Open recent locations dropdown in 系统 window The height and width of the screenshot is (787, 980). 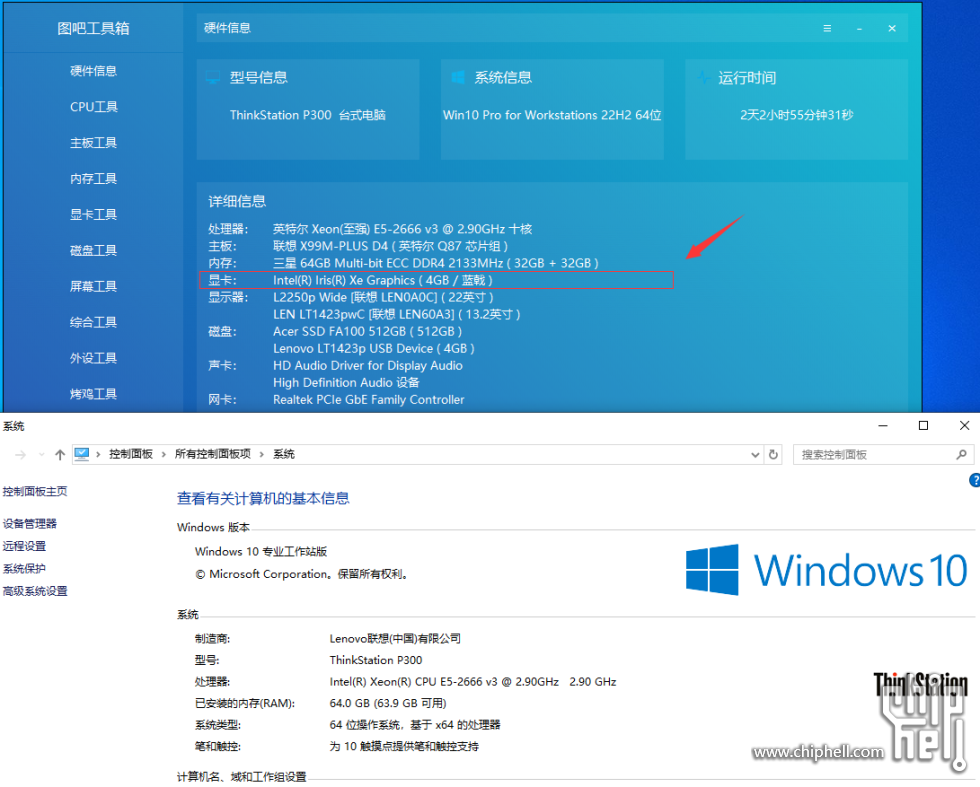coord(41,454)
